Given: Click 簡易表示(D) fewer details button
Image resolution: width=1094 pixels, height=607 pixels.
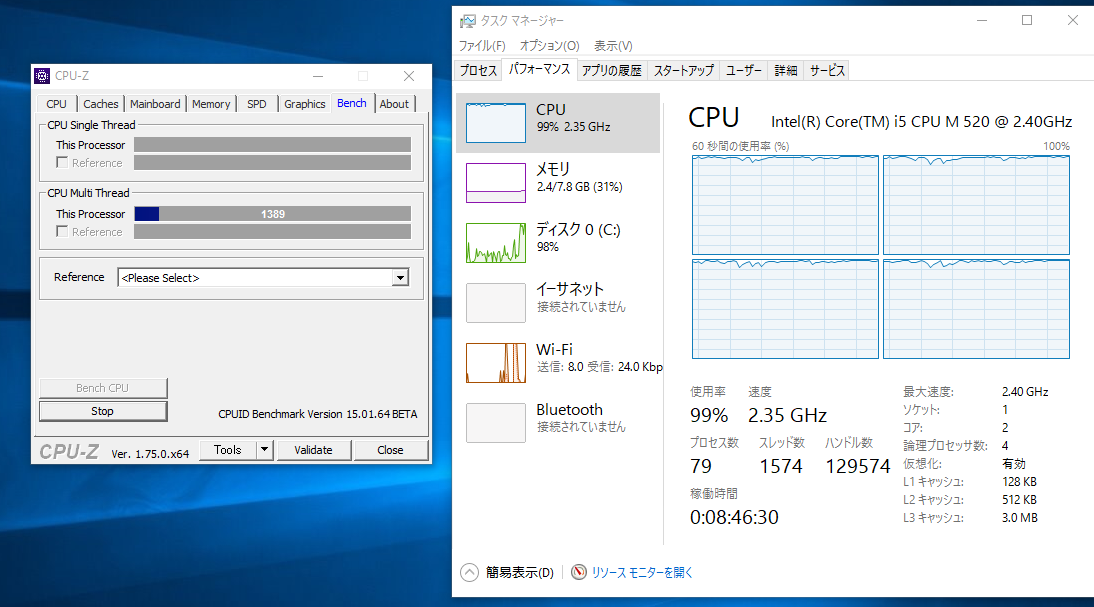Looking at the screenshot, I should coord(520,573).
